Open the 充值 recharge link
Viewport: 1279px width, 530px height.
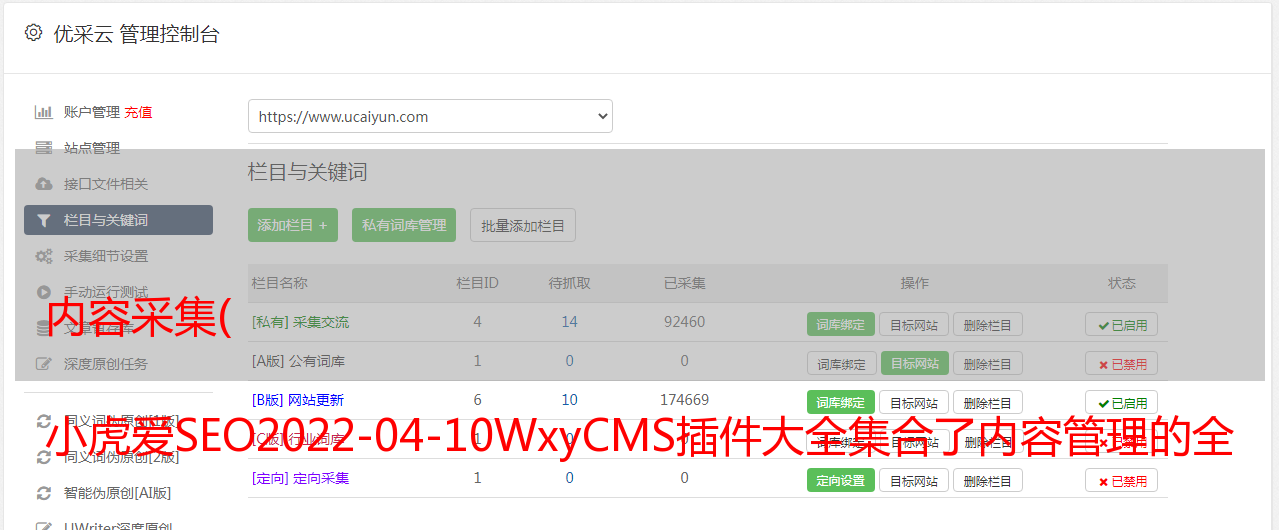139,112
